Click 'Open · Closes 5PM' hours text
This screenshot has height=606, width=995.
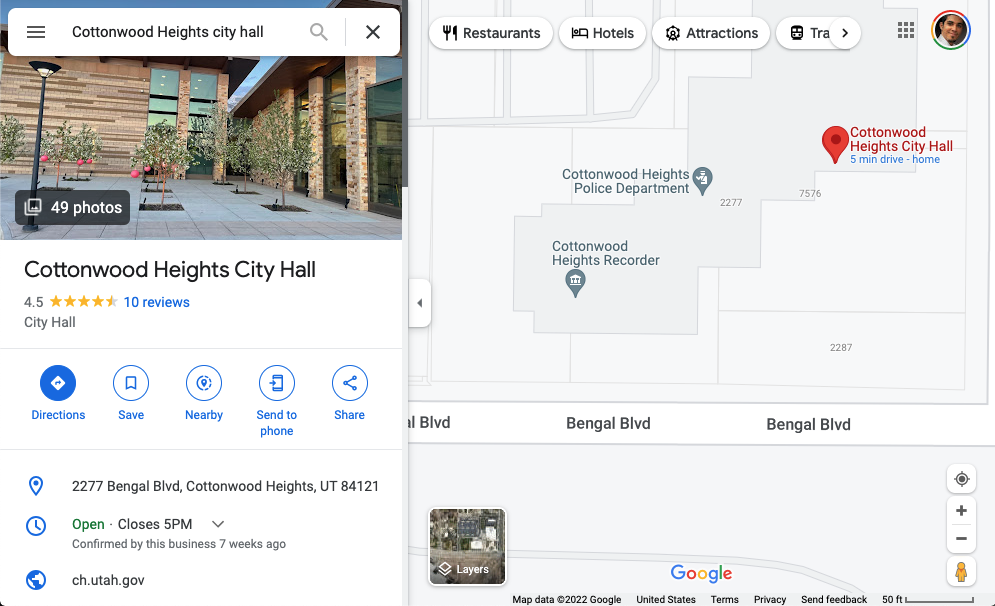pos(132,524)
